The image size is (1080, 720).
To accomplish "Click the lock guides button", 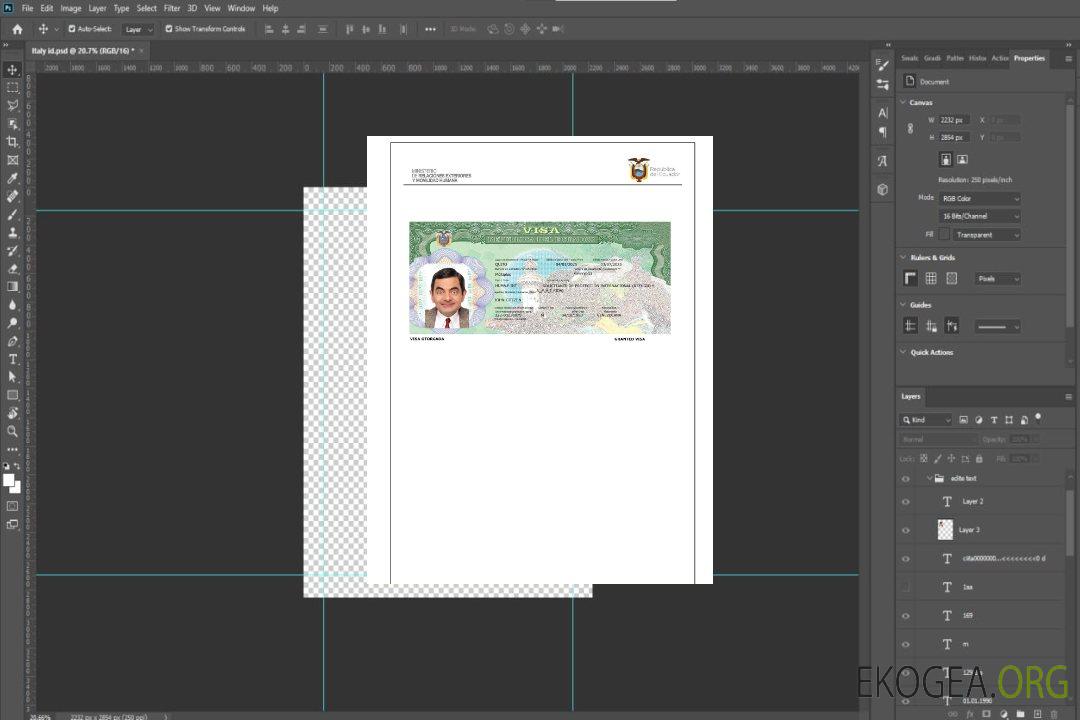I will (931, 327).
